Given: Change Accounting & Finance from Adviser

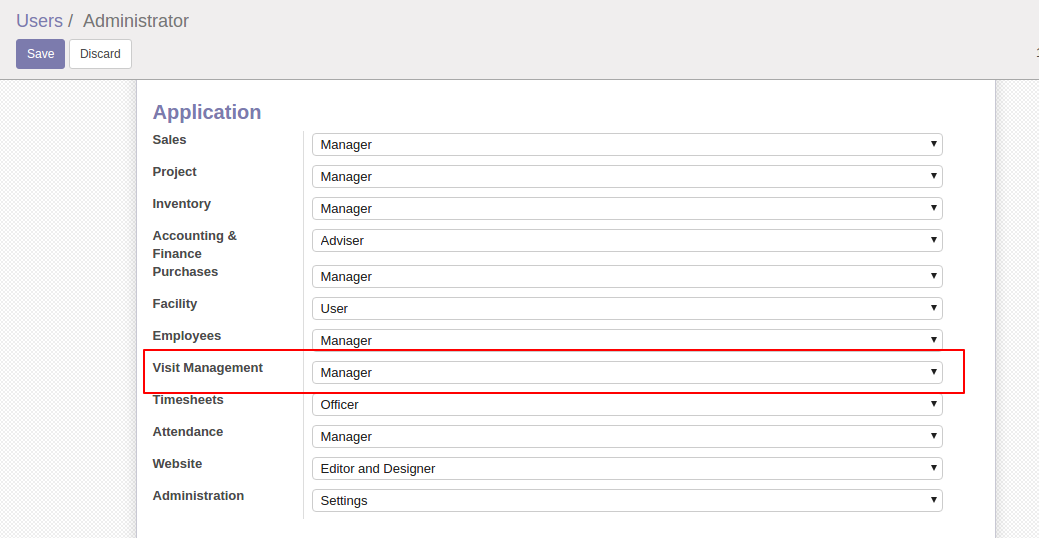Looking at the screenshot, I should 627,241.
